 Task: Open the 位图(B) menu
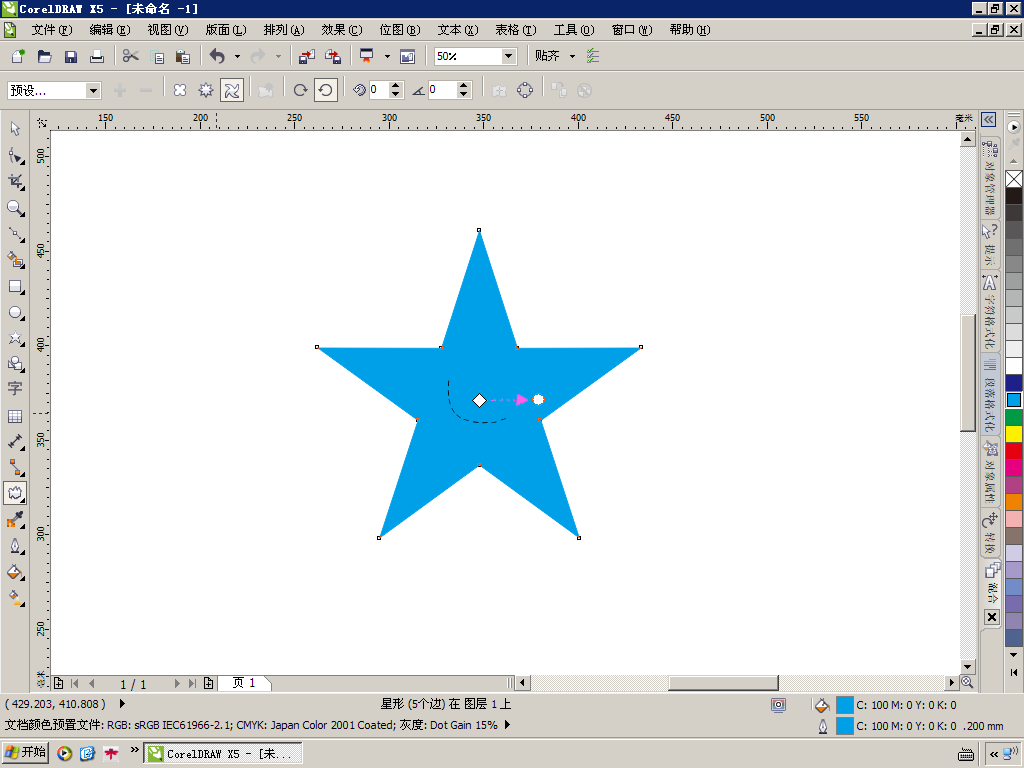click(400, 30)
